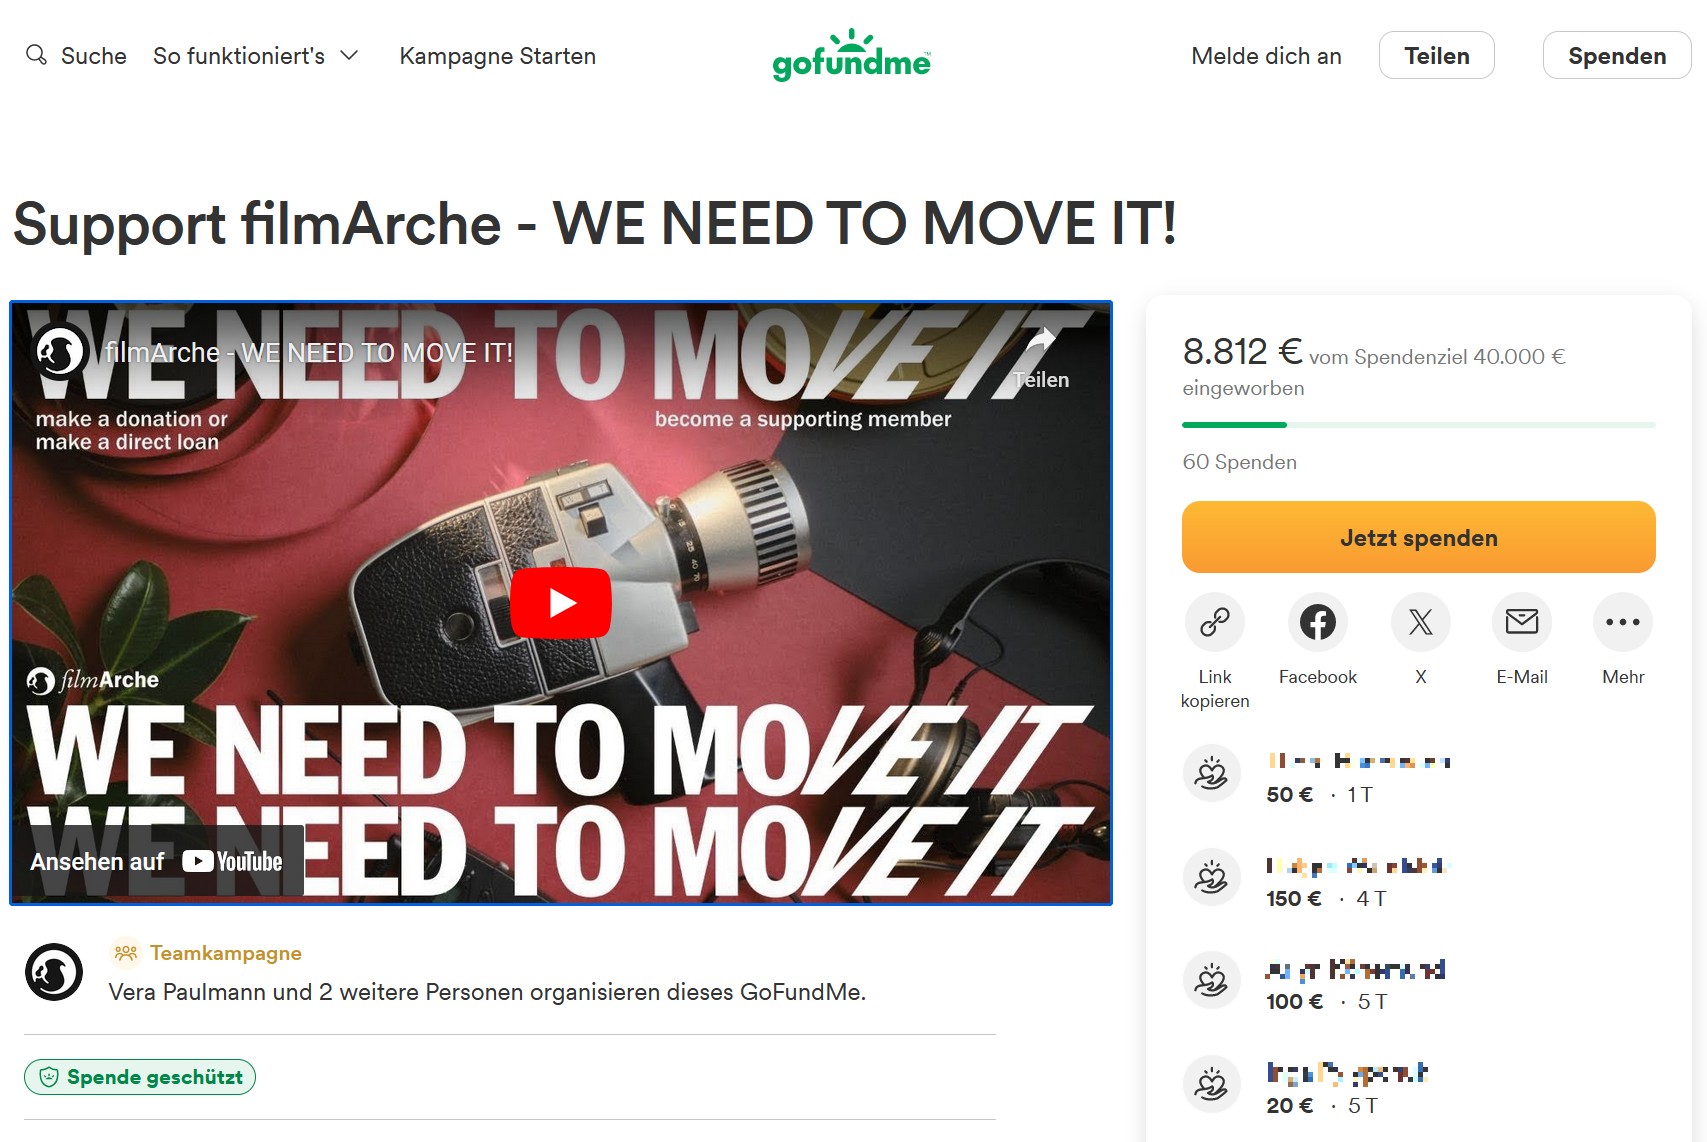Expand So funktioniert's dropdown

(x=256, y=56)
